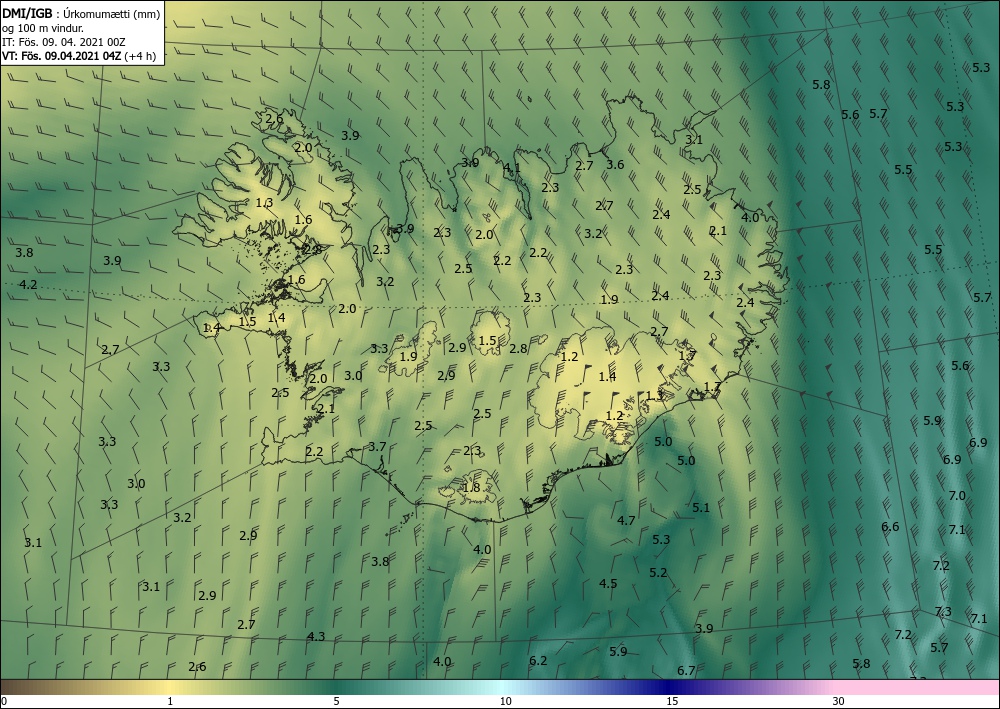
Task: Click the 1.8 value on the southern glacier
Action: (471, 488)
